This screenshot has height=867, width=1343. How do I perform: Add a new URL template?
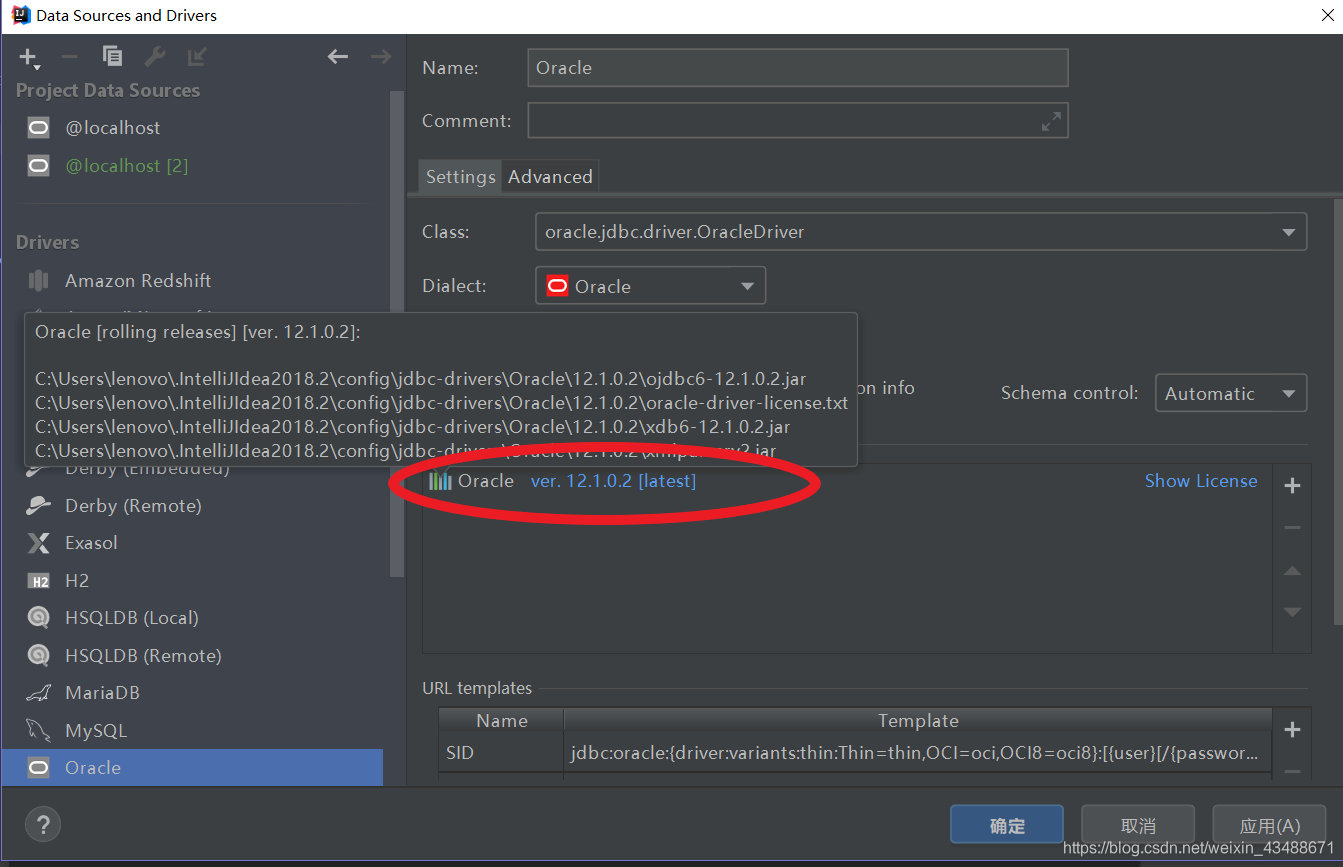coord(1292,730)
